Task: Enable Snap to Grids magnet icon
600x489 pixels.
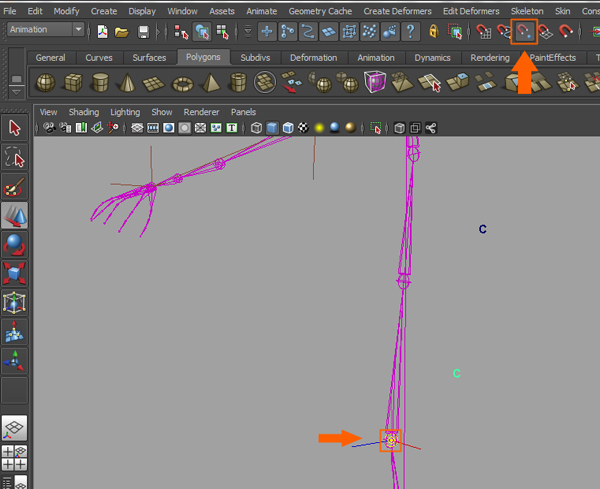Action: click(x=484, y=31)
